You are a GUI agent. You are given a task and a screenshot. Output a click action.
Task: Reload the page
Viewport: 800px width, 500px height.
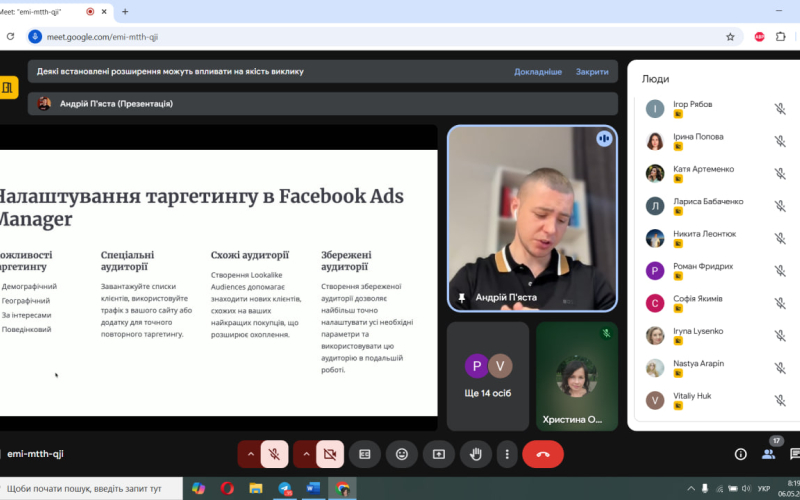pos(10,37)
